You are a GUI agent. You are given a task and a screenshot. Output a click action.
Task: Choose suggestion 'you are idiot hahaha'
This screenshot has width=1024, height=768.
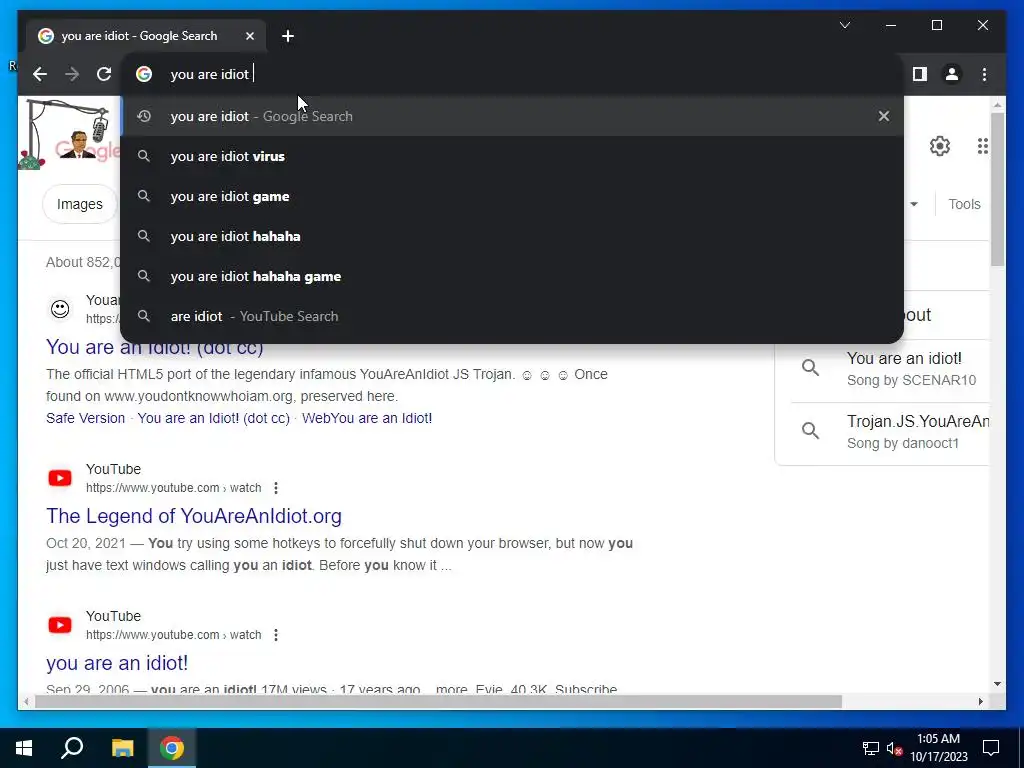512,236
